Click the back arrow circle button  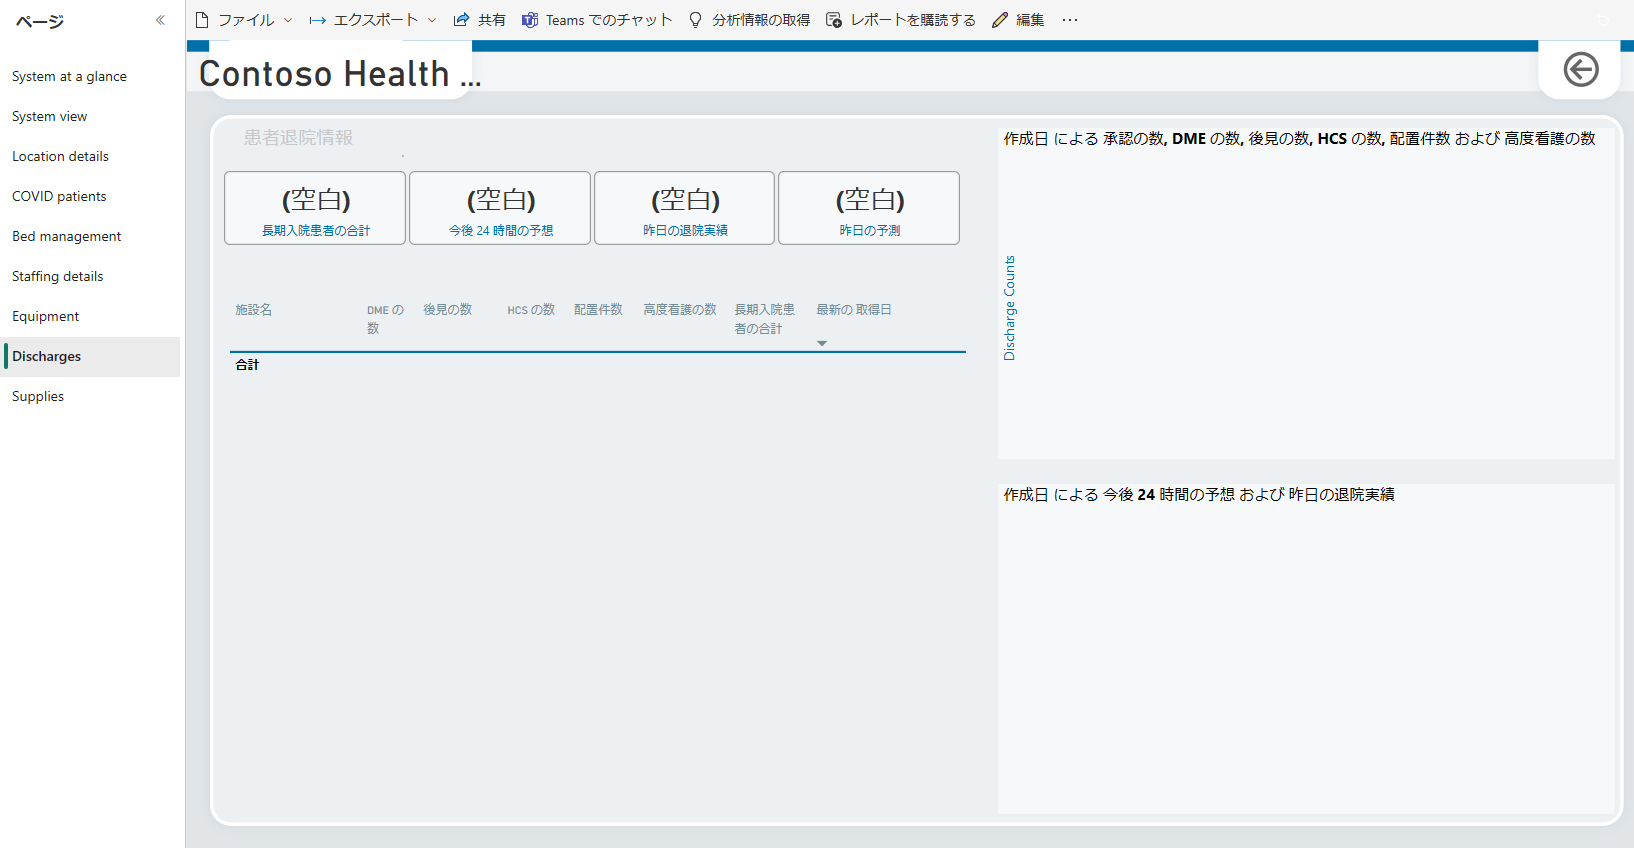point(1581,70)
